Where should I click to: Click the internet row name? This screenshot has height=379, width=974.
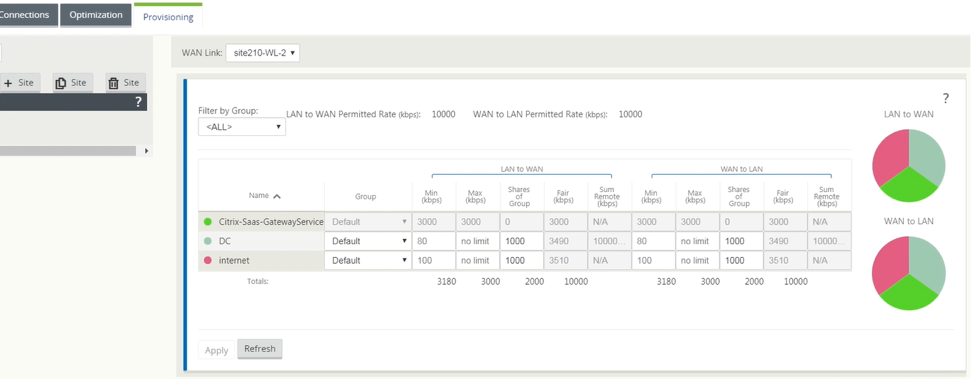[x=234, y=260]
